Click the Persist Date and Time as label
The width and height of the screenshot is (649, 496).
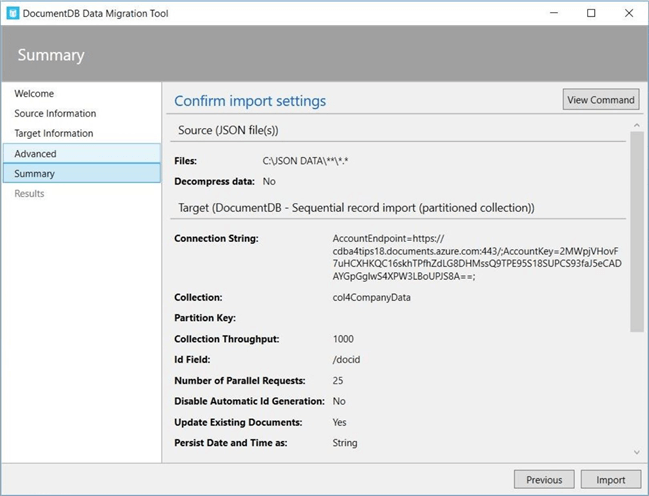tap(231, 443)
